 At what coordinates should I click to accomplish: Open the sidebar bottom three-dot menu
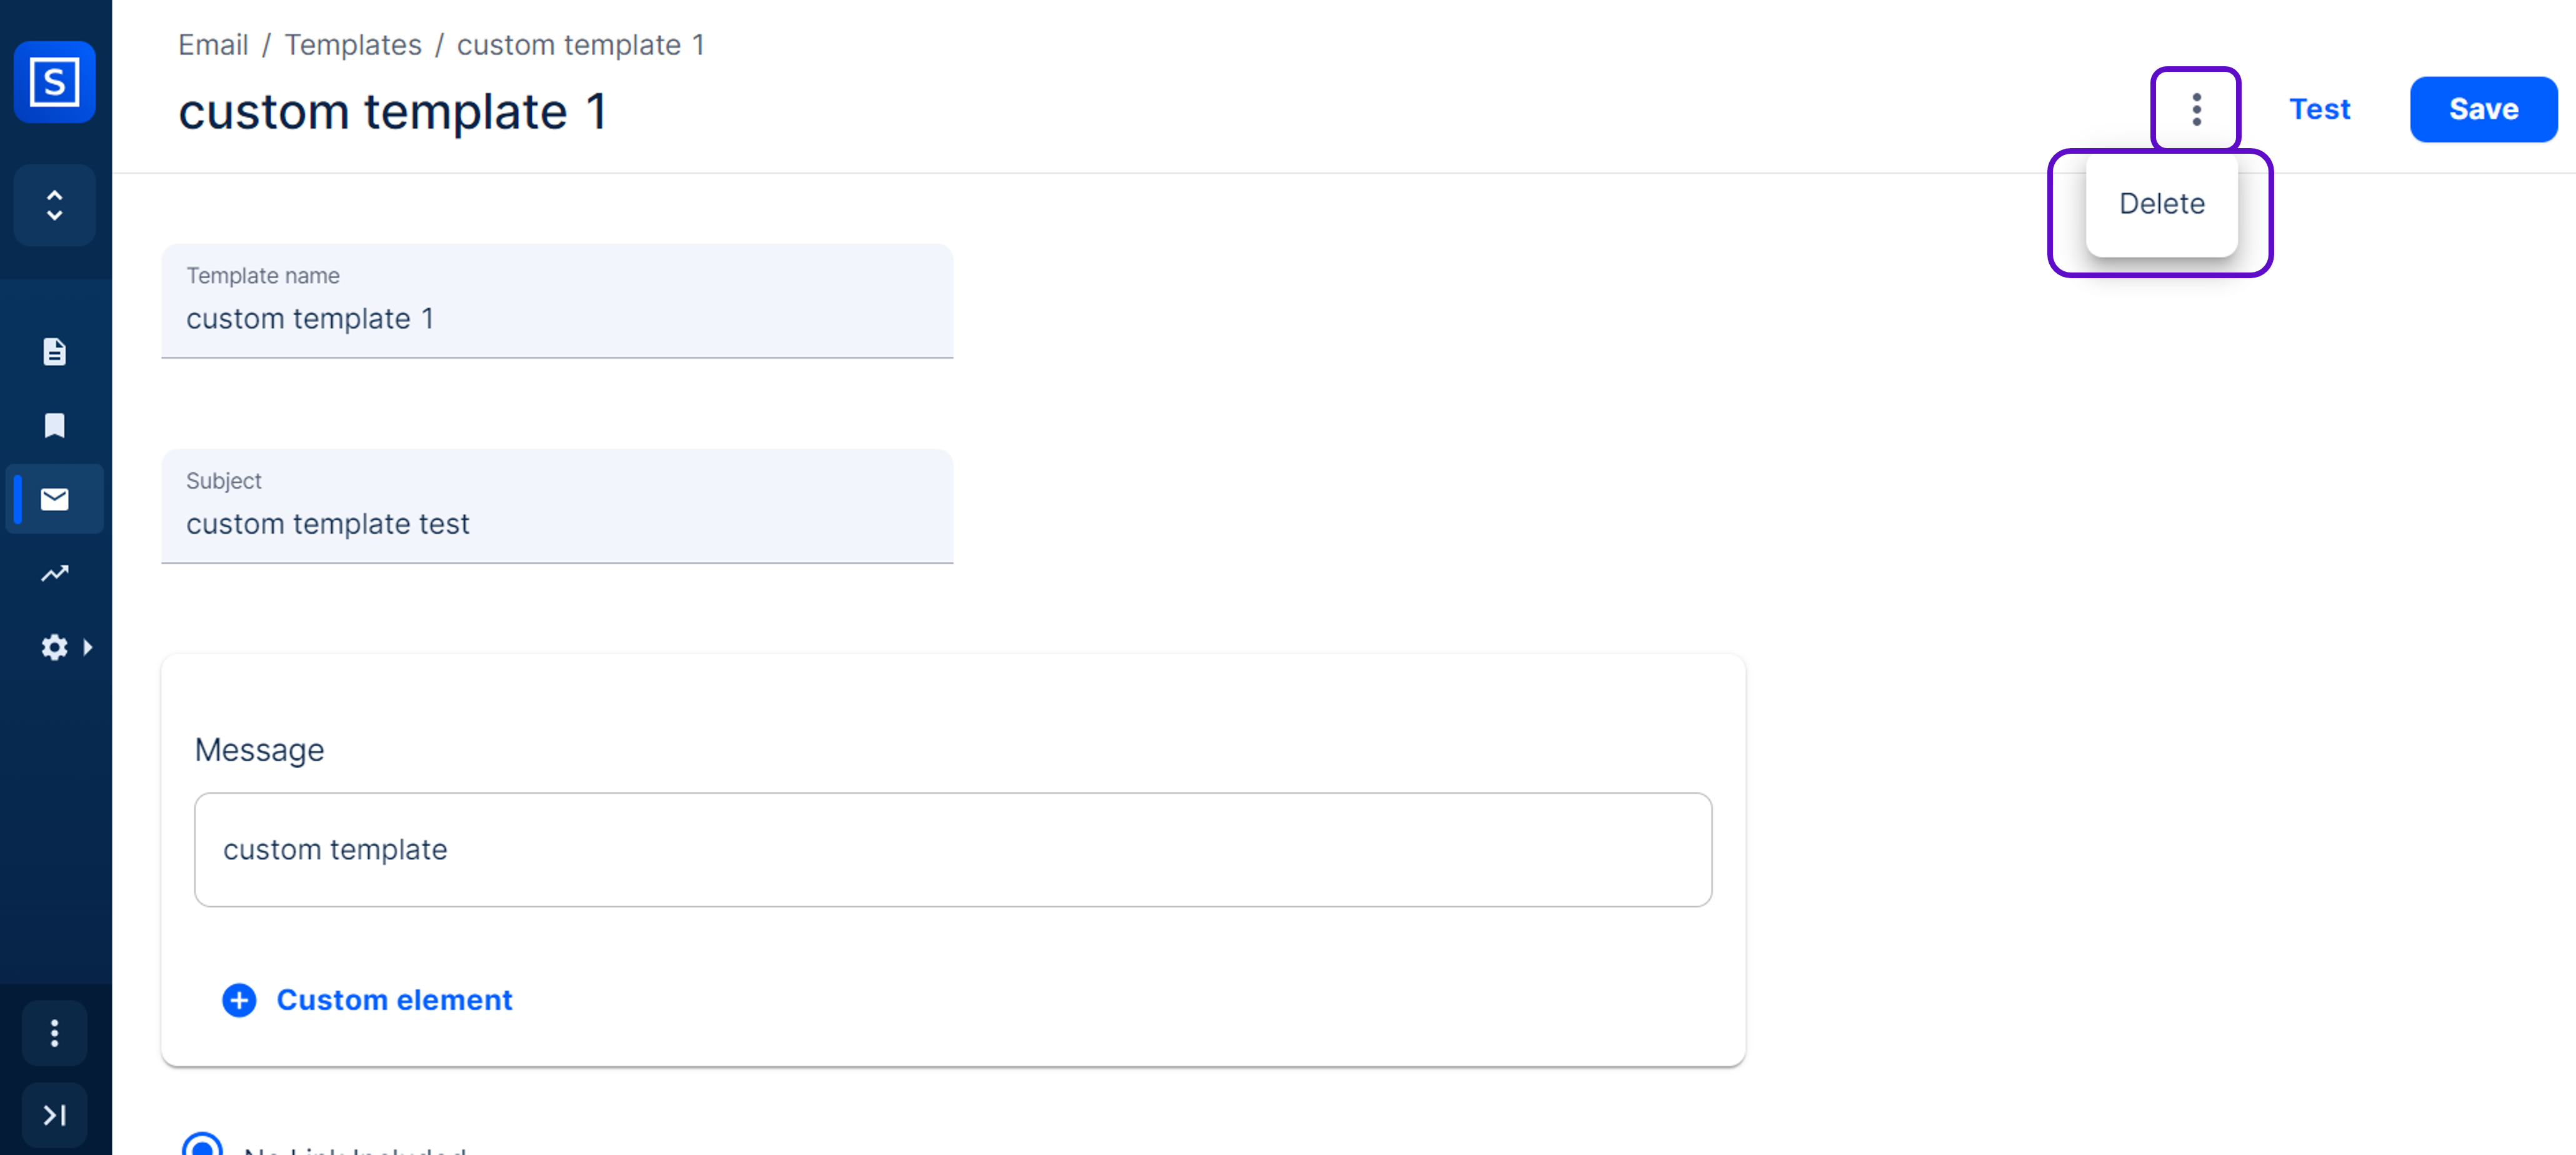click(54, 1033)
